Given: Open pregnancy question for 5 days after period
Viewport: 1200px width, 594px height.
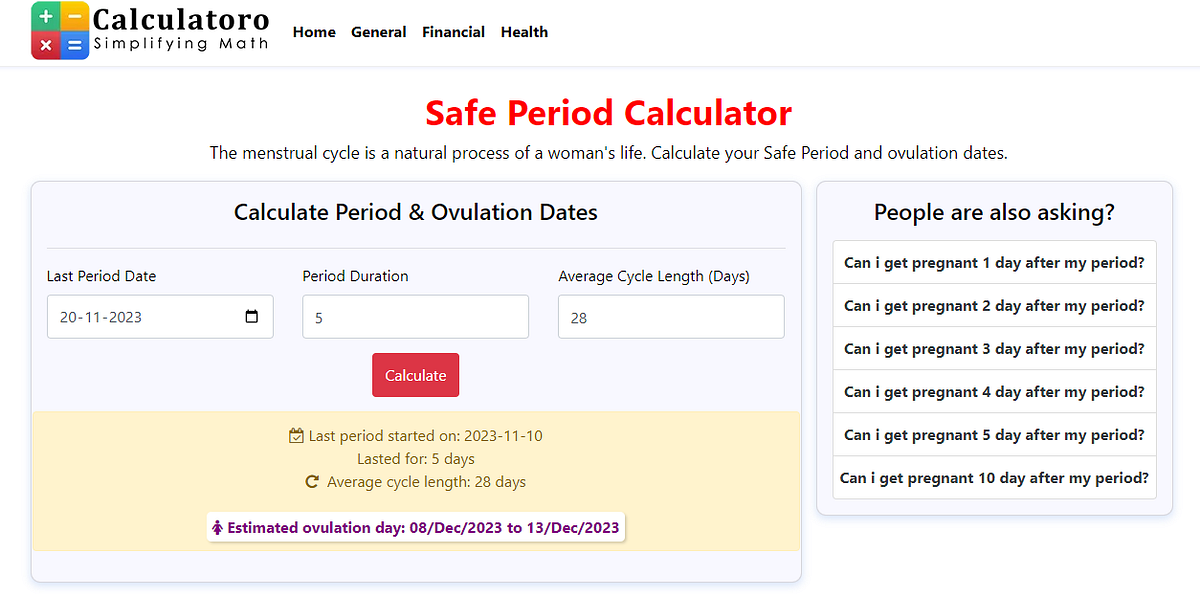Looking at the screenshot, I should point(994,434).
